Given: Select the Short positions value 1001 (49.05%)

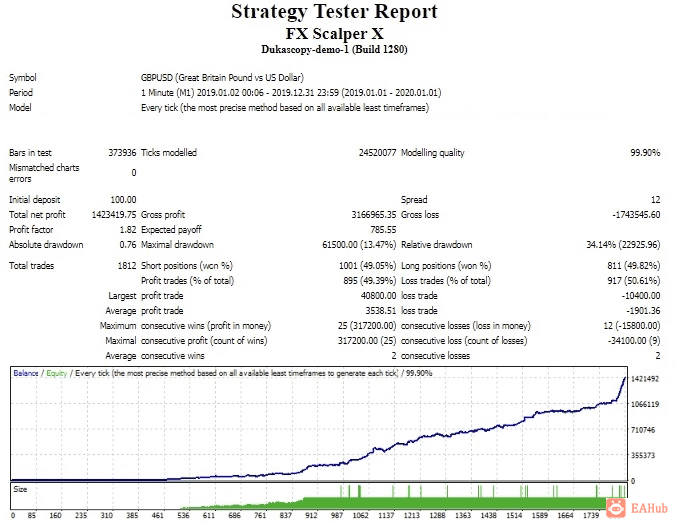Looking at the screenshot, I should point(367,266).
